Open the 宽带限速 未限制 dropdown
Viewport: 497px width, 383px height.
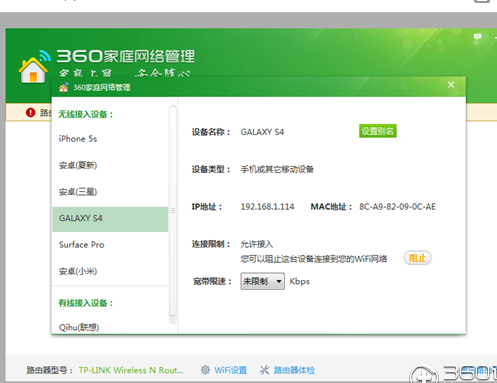click(x=263, y=281)
